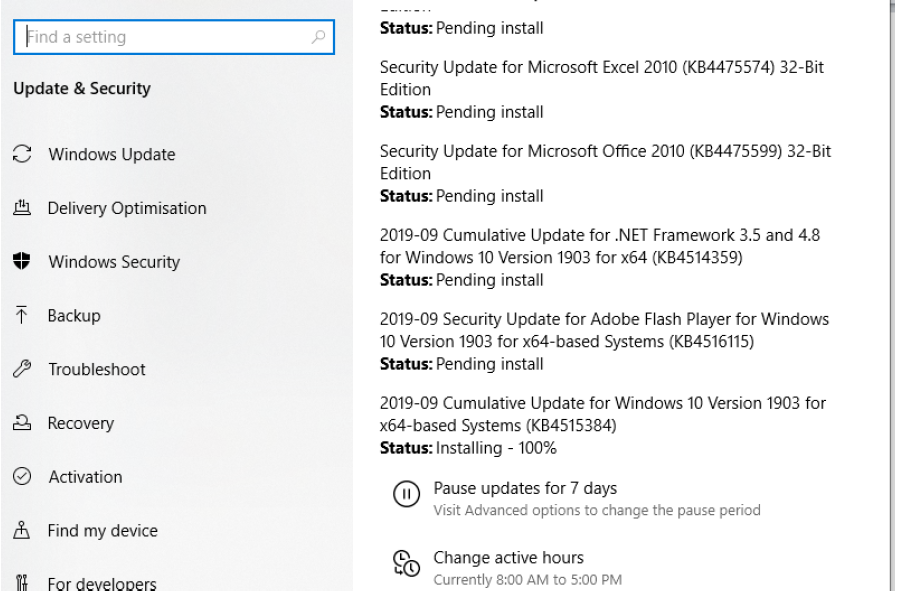This screenshot has height=592, width=897.
Task: Click Change active hours
Action: coord(508,557)
